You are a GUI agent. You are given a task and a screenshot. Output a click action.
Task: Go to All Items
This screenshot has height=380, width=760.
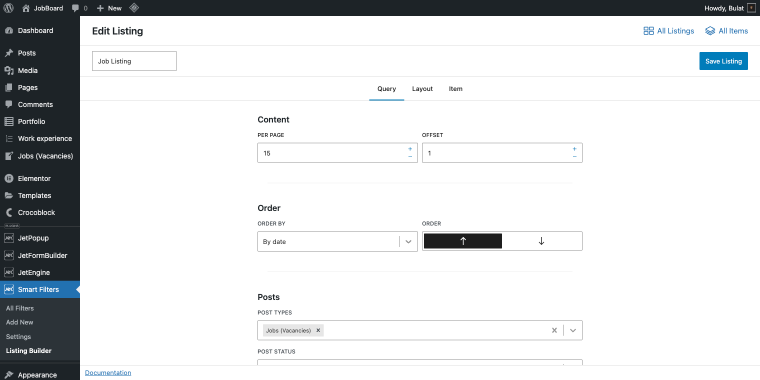[x=727, y=31]
